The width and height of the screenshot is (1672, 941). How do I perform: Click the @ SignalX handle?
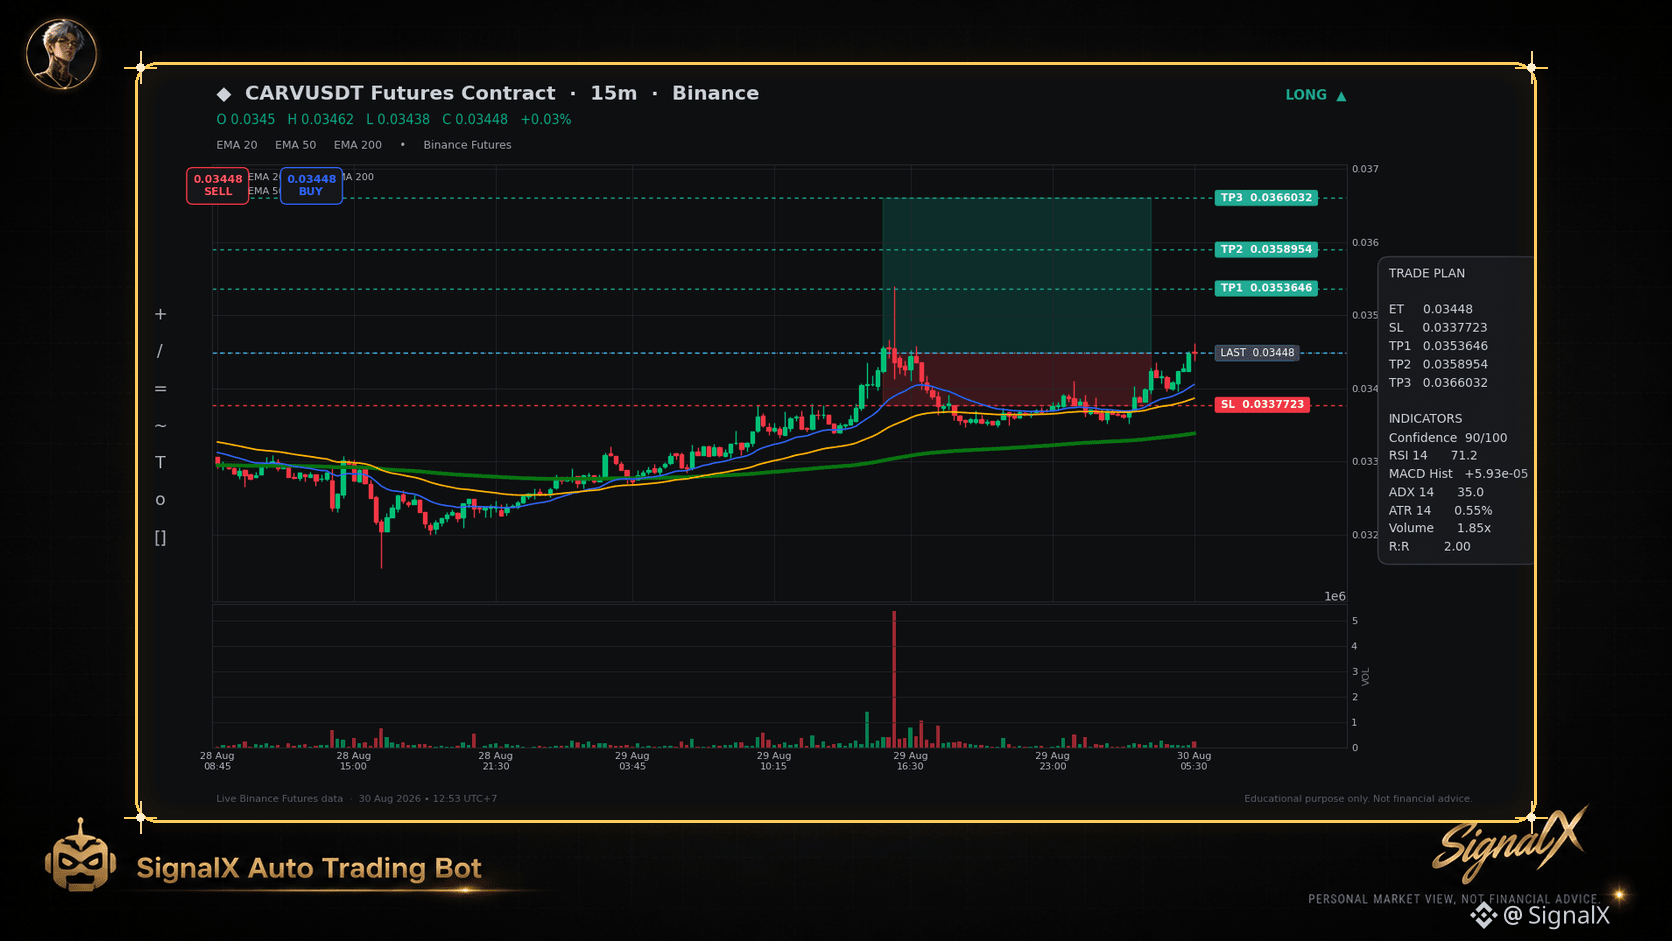point(1557,915)
